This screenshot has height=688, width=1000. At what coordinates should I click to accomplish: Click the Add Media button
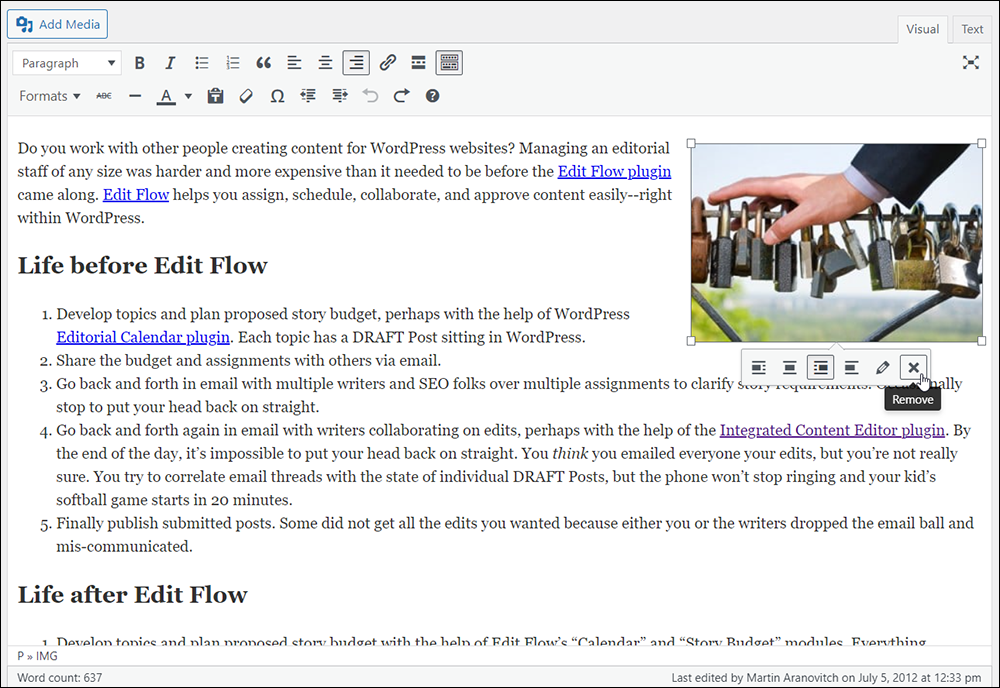57,24
